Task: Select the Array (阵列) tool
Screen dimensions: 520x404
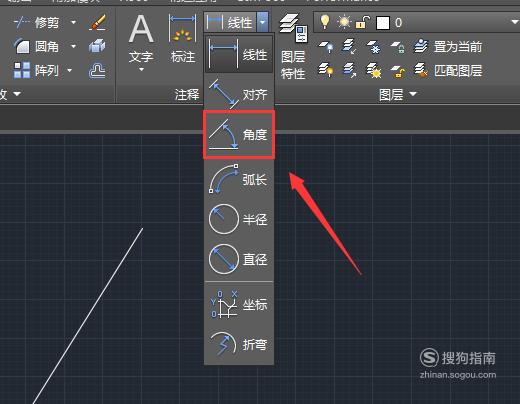Action: click(x=36, y=70)
